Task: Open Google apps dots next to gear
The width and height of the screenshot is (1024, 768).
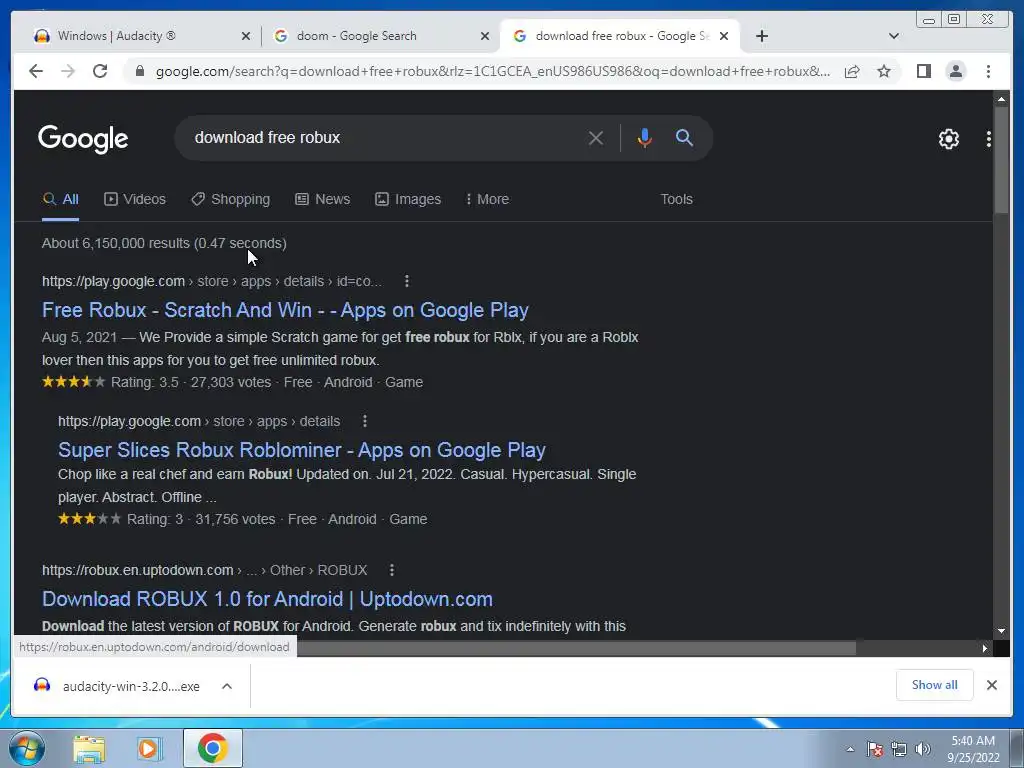Action: tap(988, 138)
